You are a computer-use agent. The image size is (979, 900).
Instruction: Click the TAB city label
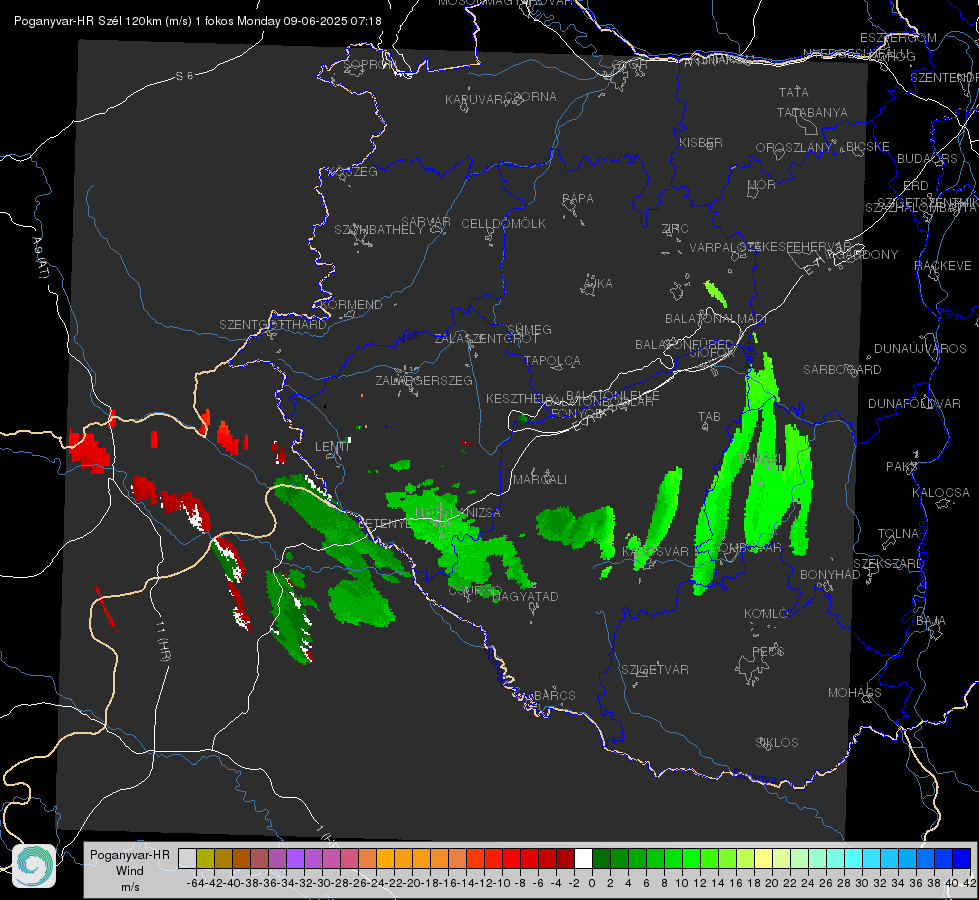709,417
